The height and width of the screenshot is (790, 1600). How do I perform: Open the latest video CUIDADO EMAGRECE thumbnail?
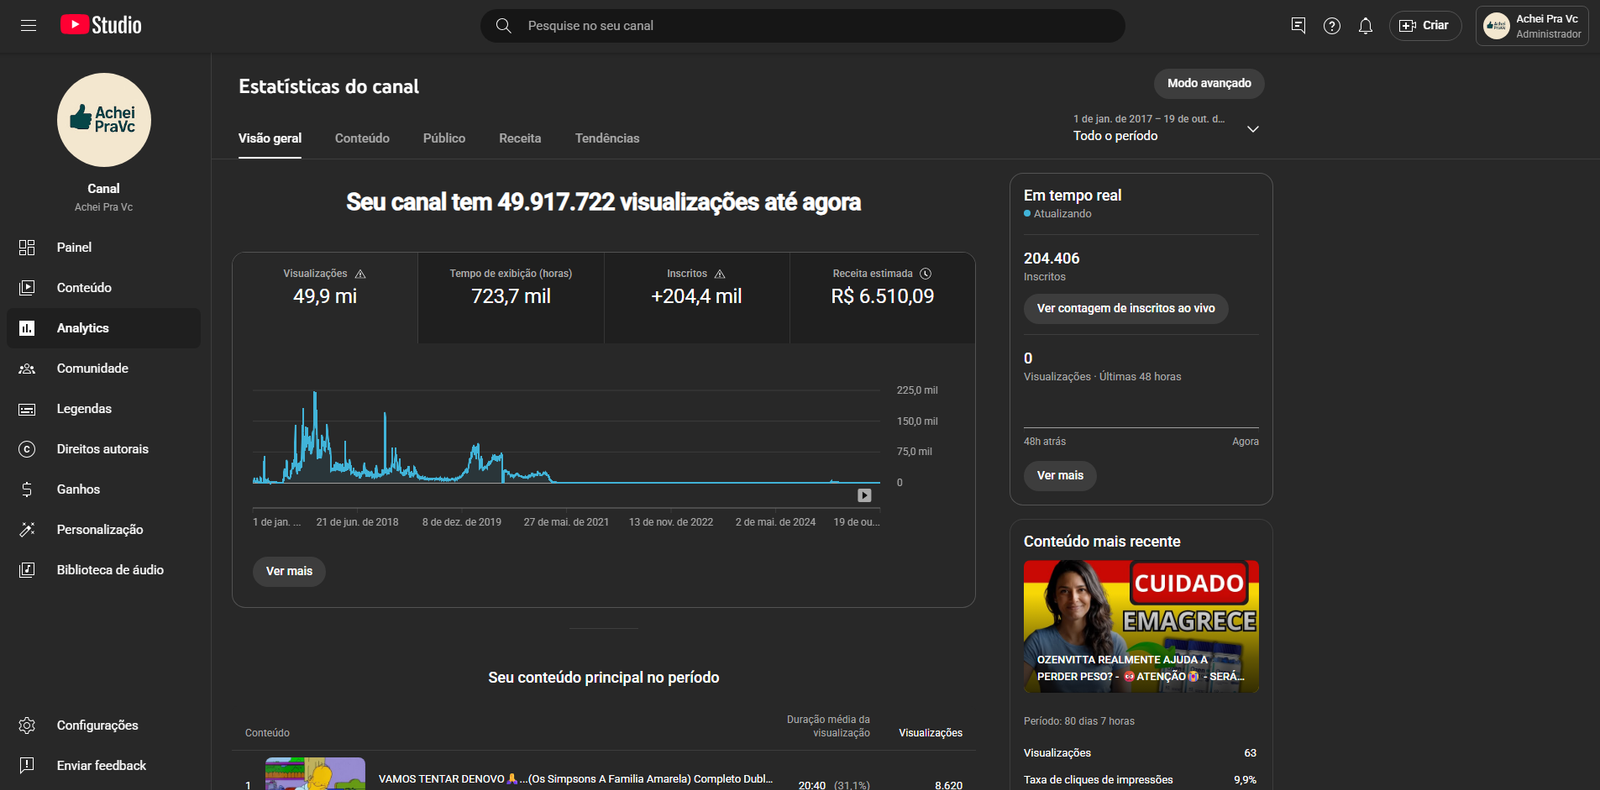tap(1140, 626)
